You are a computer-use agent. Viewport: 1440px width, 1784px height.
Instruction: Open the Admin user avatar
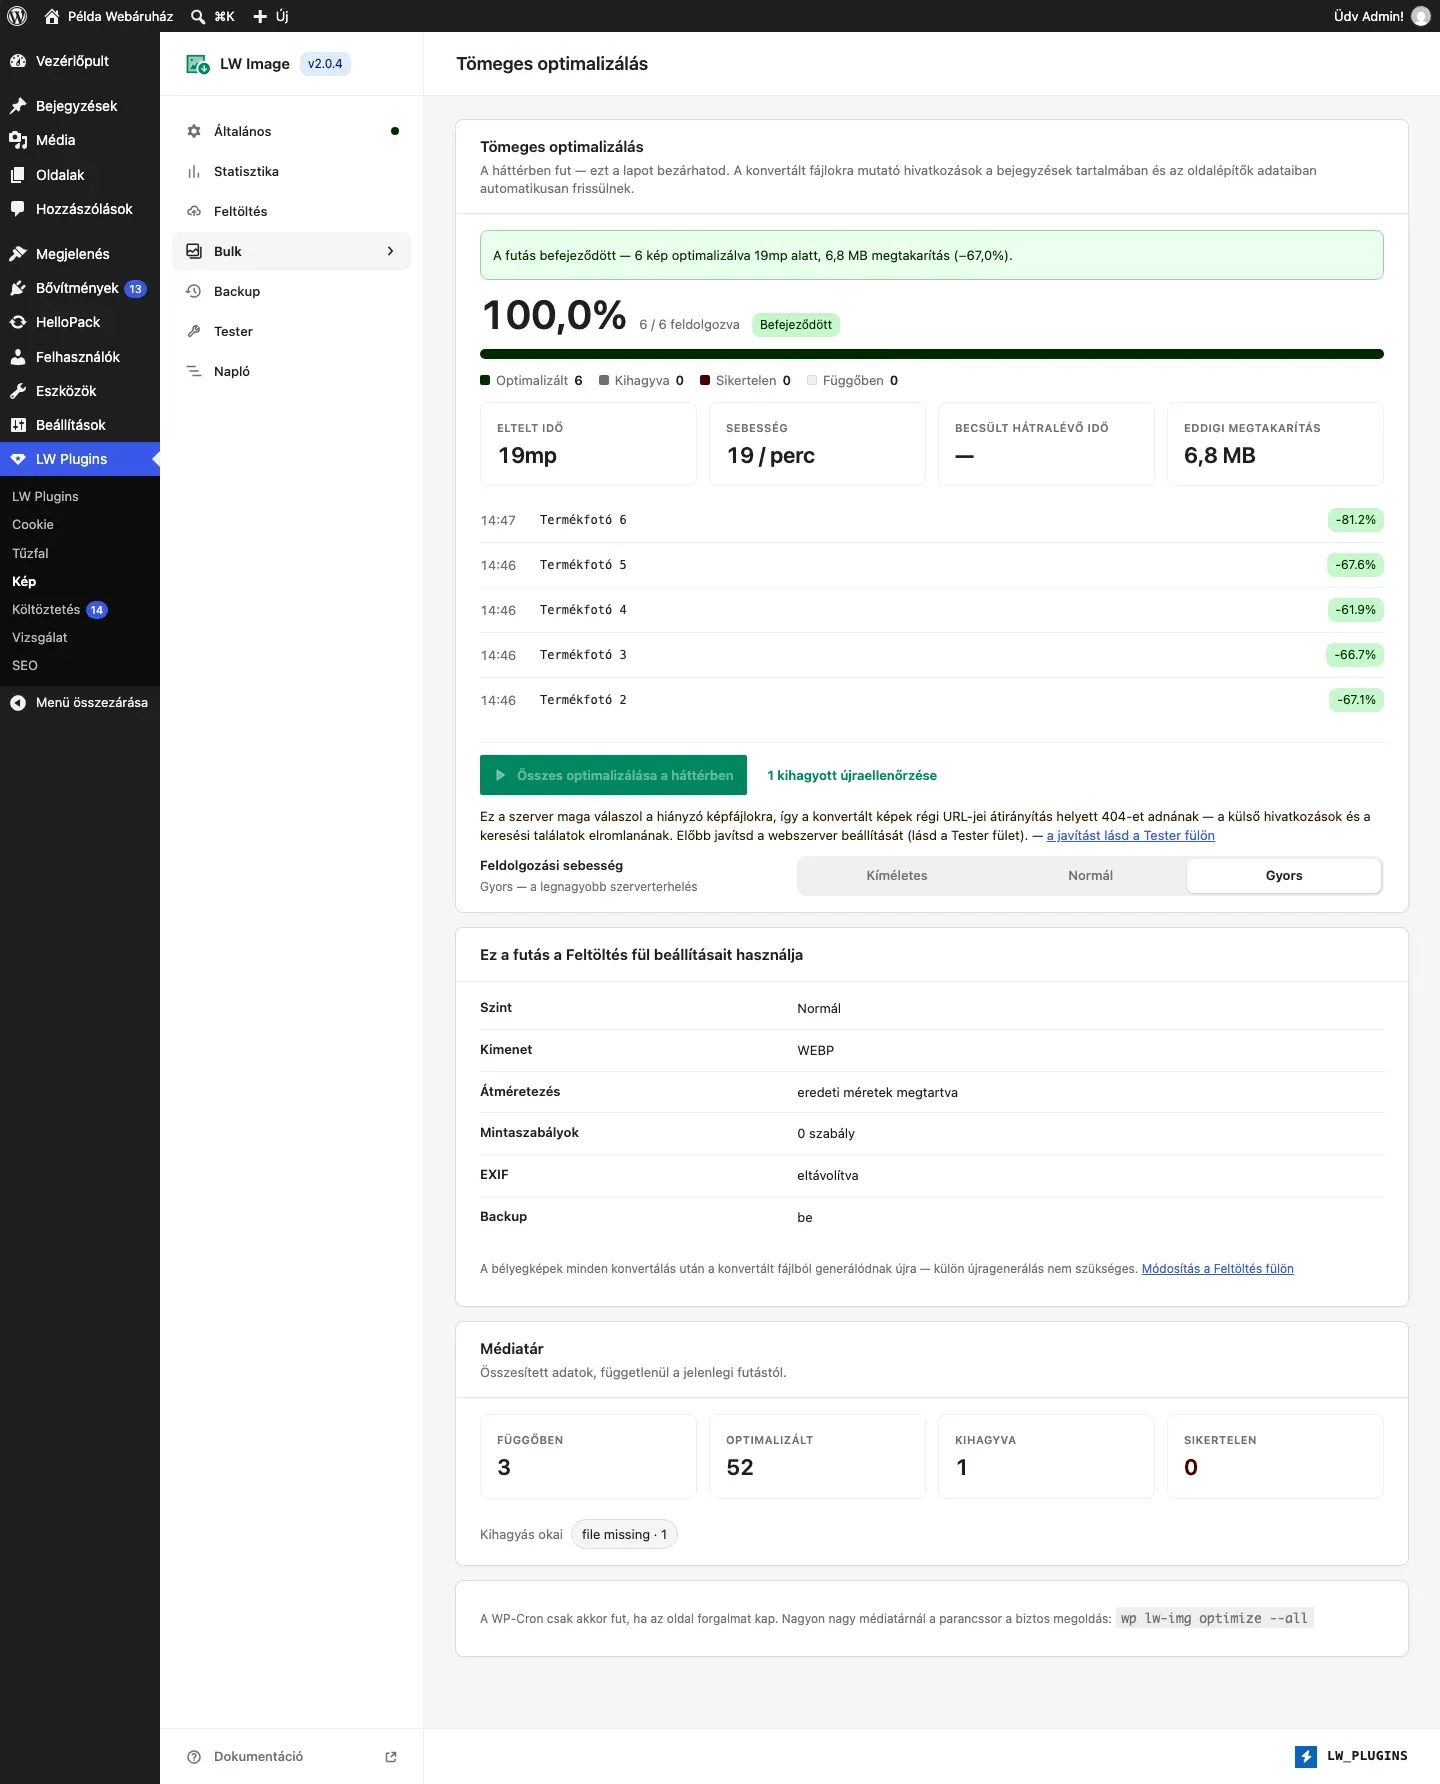1421,16
